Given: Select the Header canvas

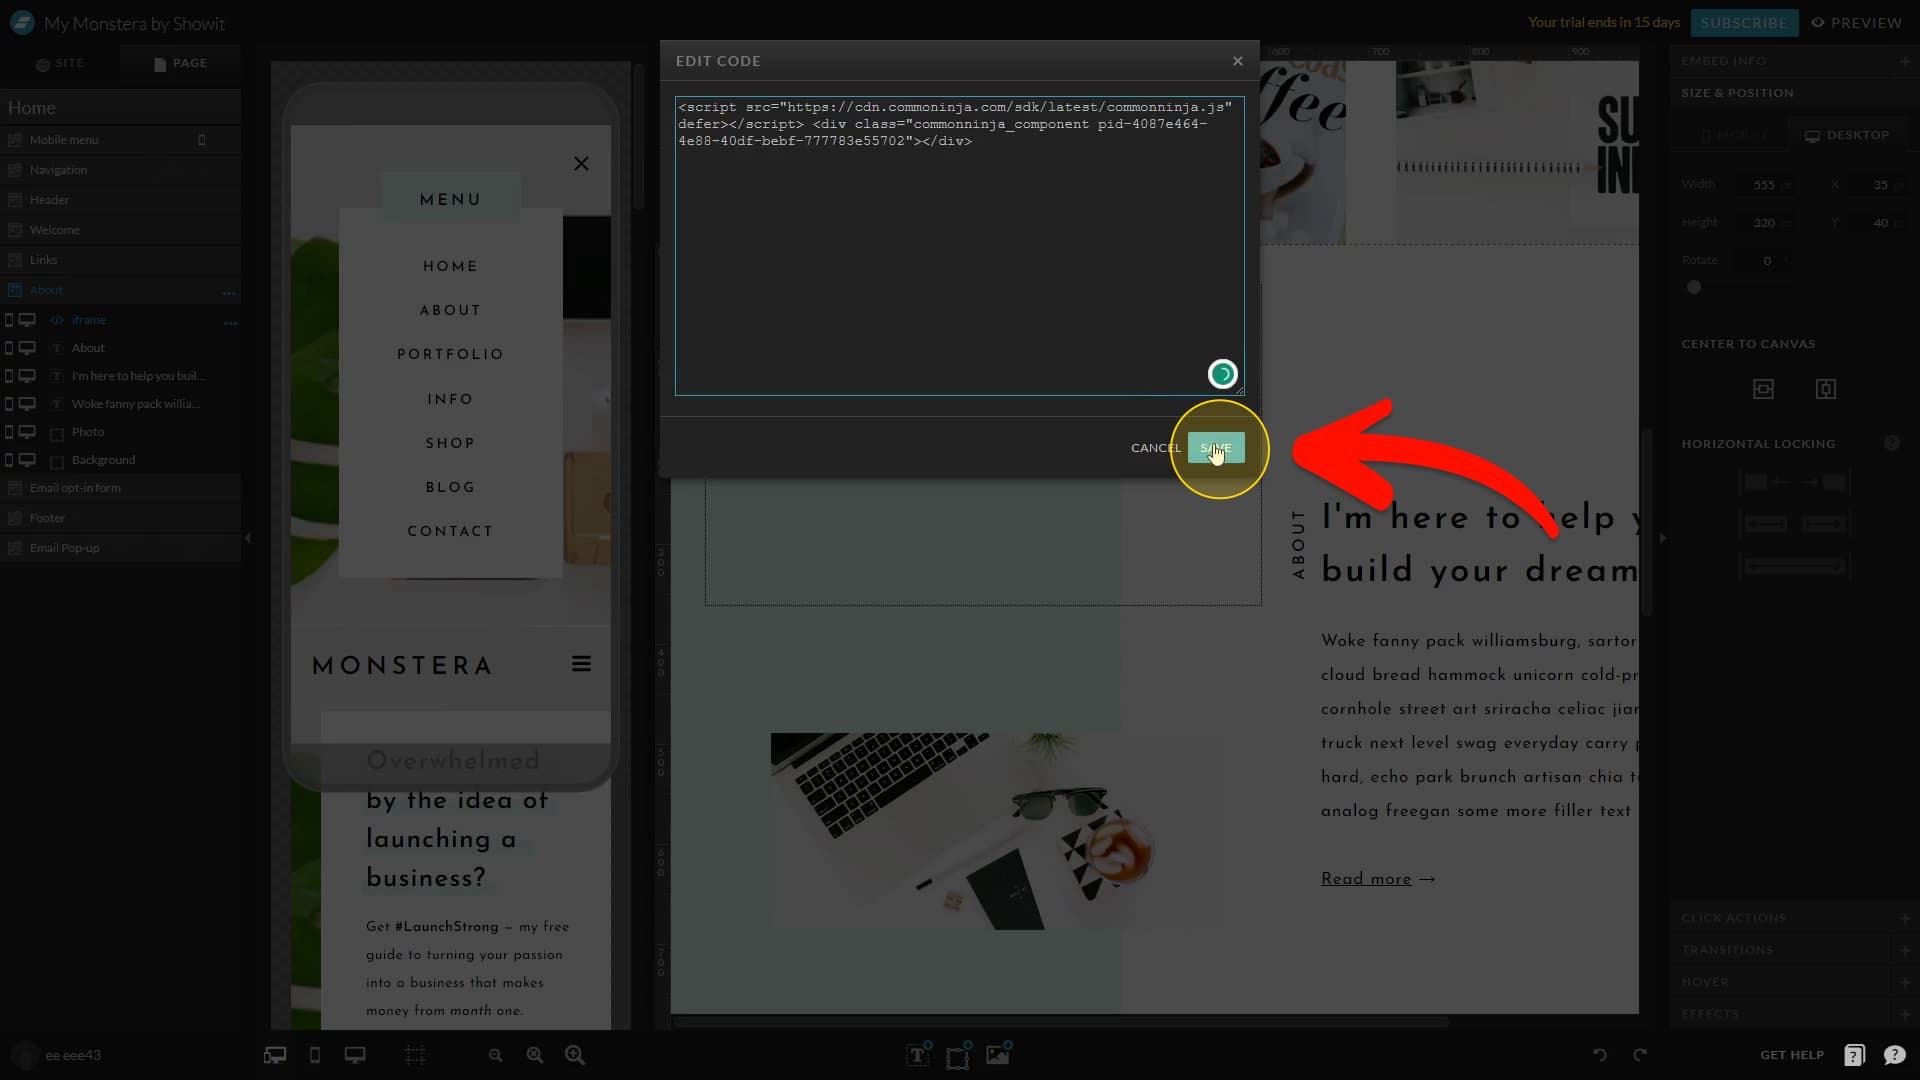Looking at the screenshot, I should (x=120, y=200).
